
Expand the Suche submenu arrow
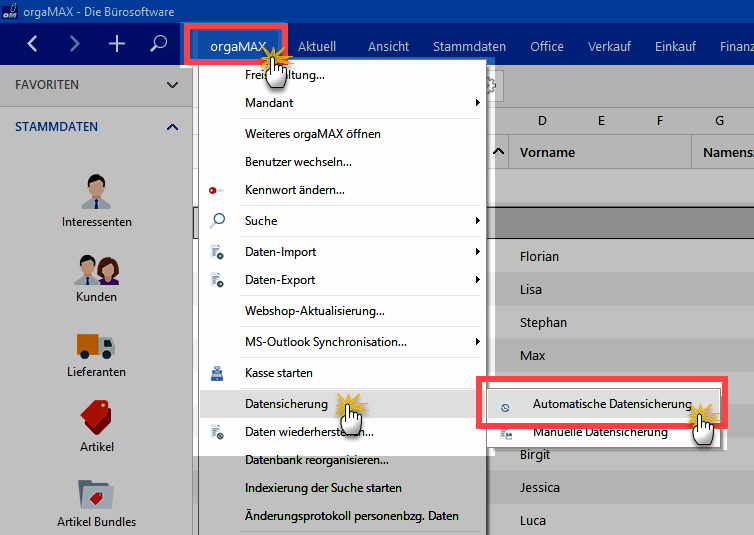tap(478, 221)
